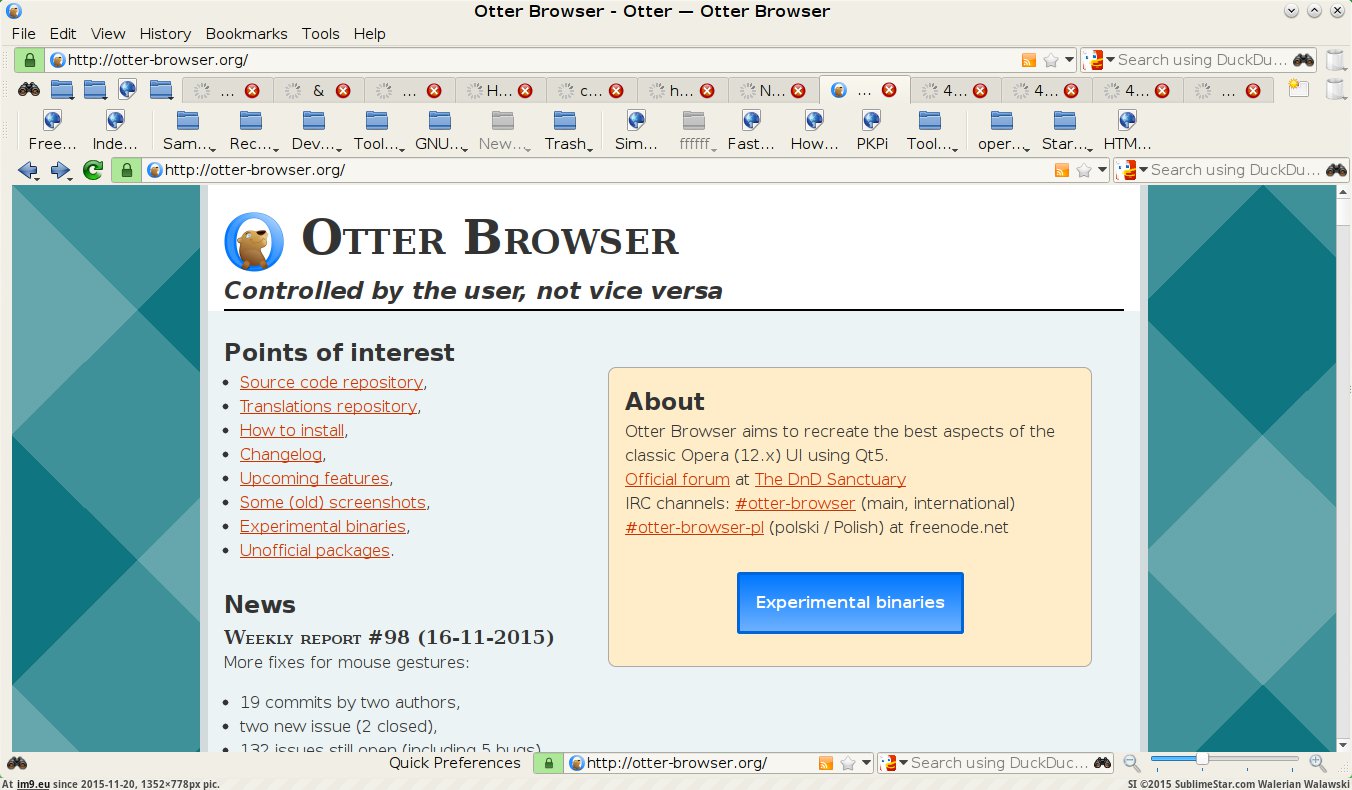
Task: Open the File menu
Action: [23, 33]
